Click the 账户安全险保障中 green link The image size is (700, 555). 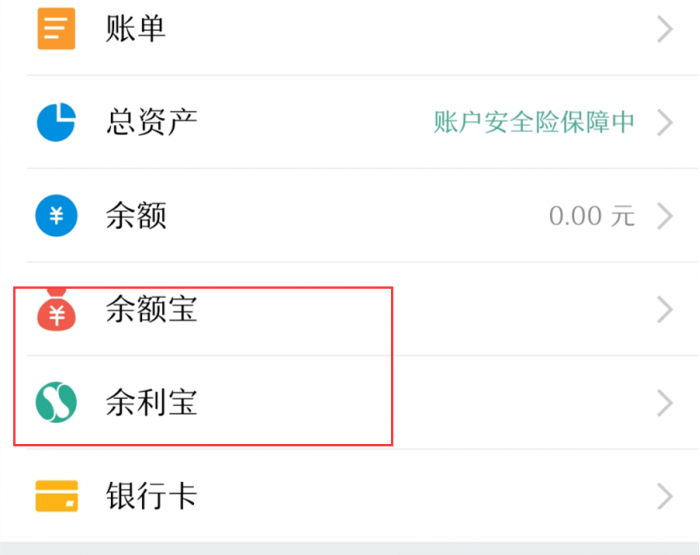(x=534, y=122)
